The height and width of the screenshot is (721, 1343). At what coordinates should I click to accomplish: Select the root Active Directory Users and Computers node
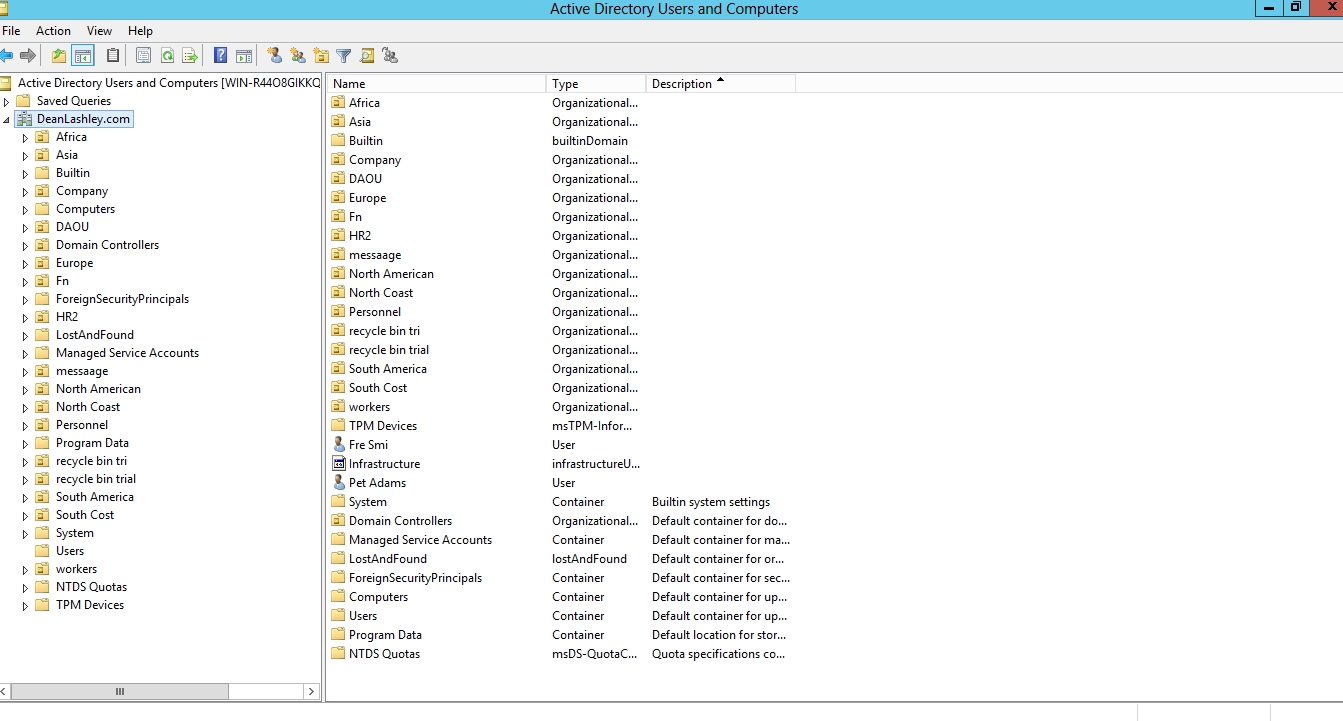[168, 83]
